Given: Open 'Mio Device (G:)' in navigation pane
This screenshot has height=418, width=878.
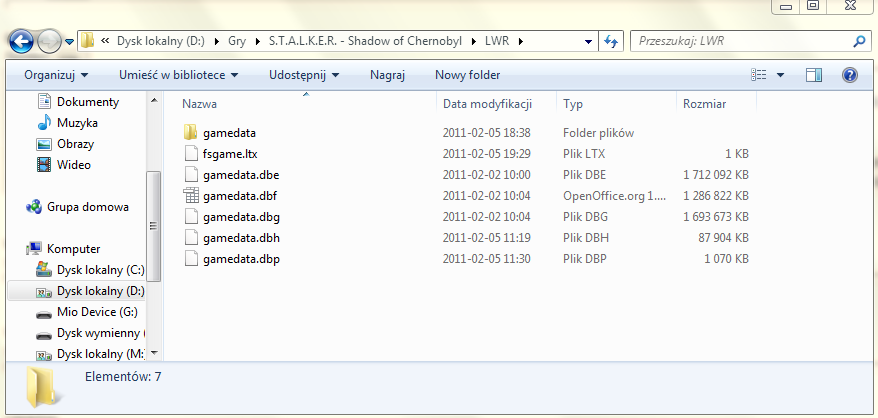Looking at the screenshot, I should click(x=97, y=312).
